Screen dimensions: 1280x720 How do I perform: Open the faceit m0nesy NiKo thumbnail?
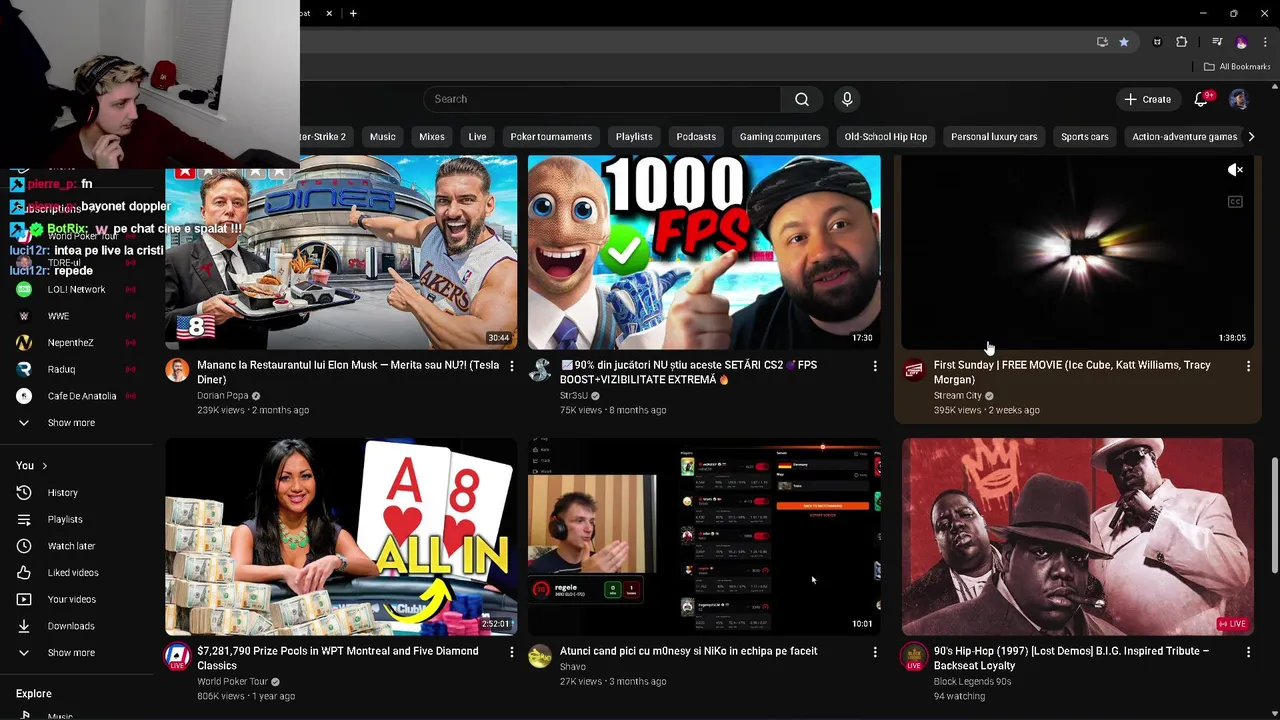pyautogui.click(x=704, y=536)
